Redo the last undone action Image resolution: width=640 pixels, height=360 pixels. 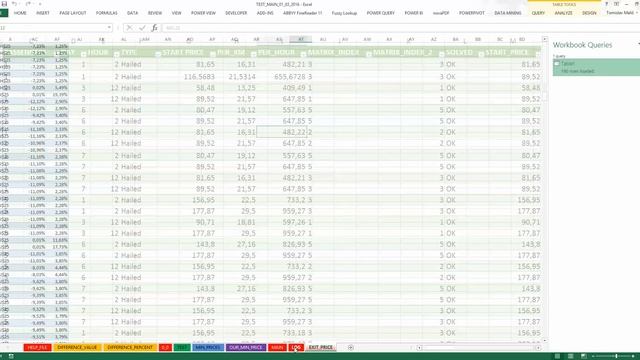pyautogui.click(x=28, y=4)
